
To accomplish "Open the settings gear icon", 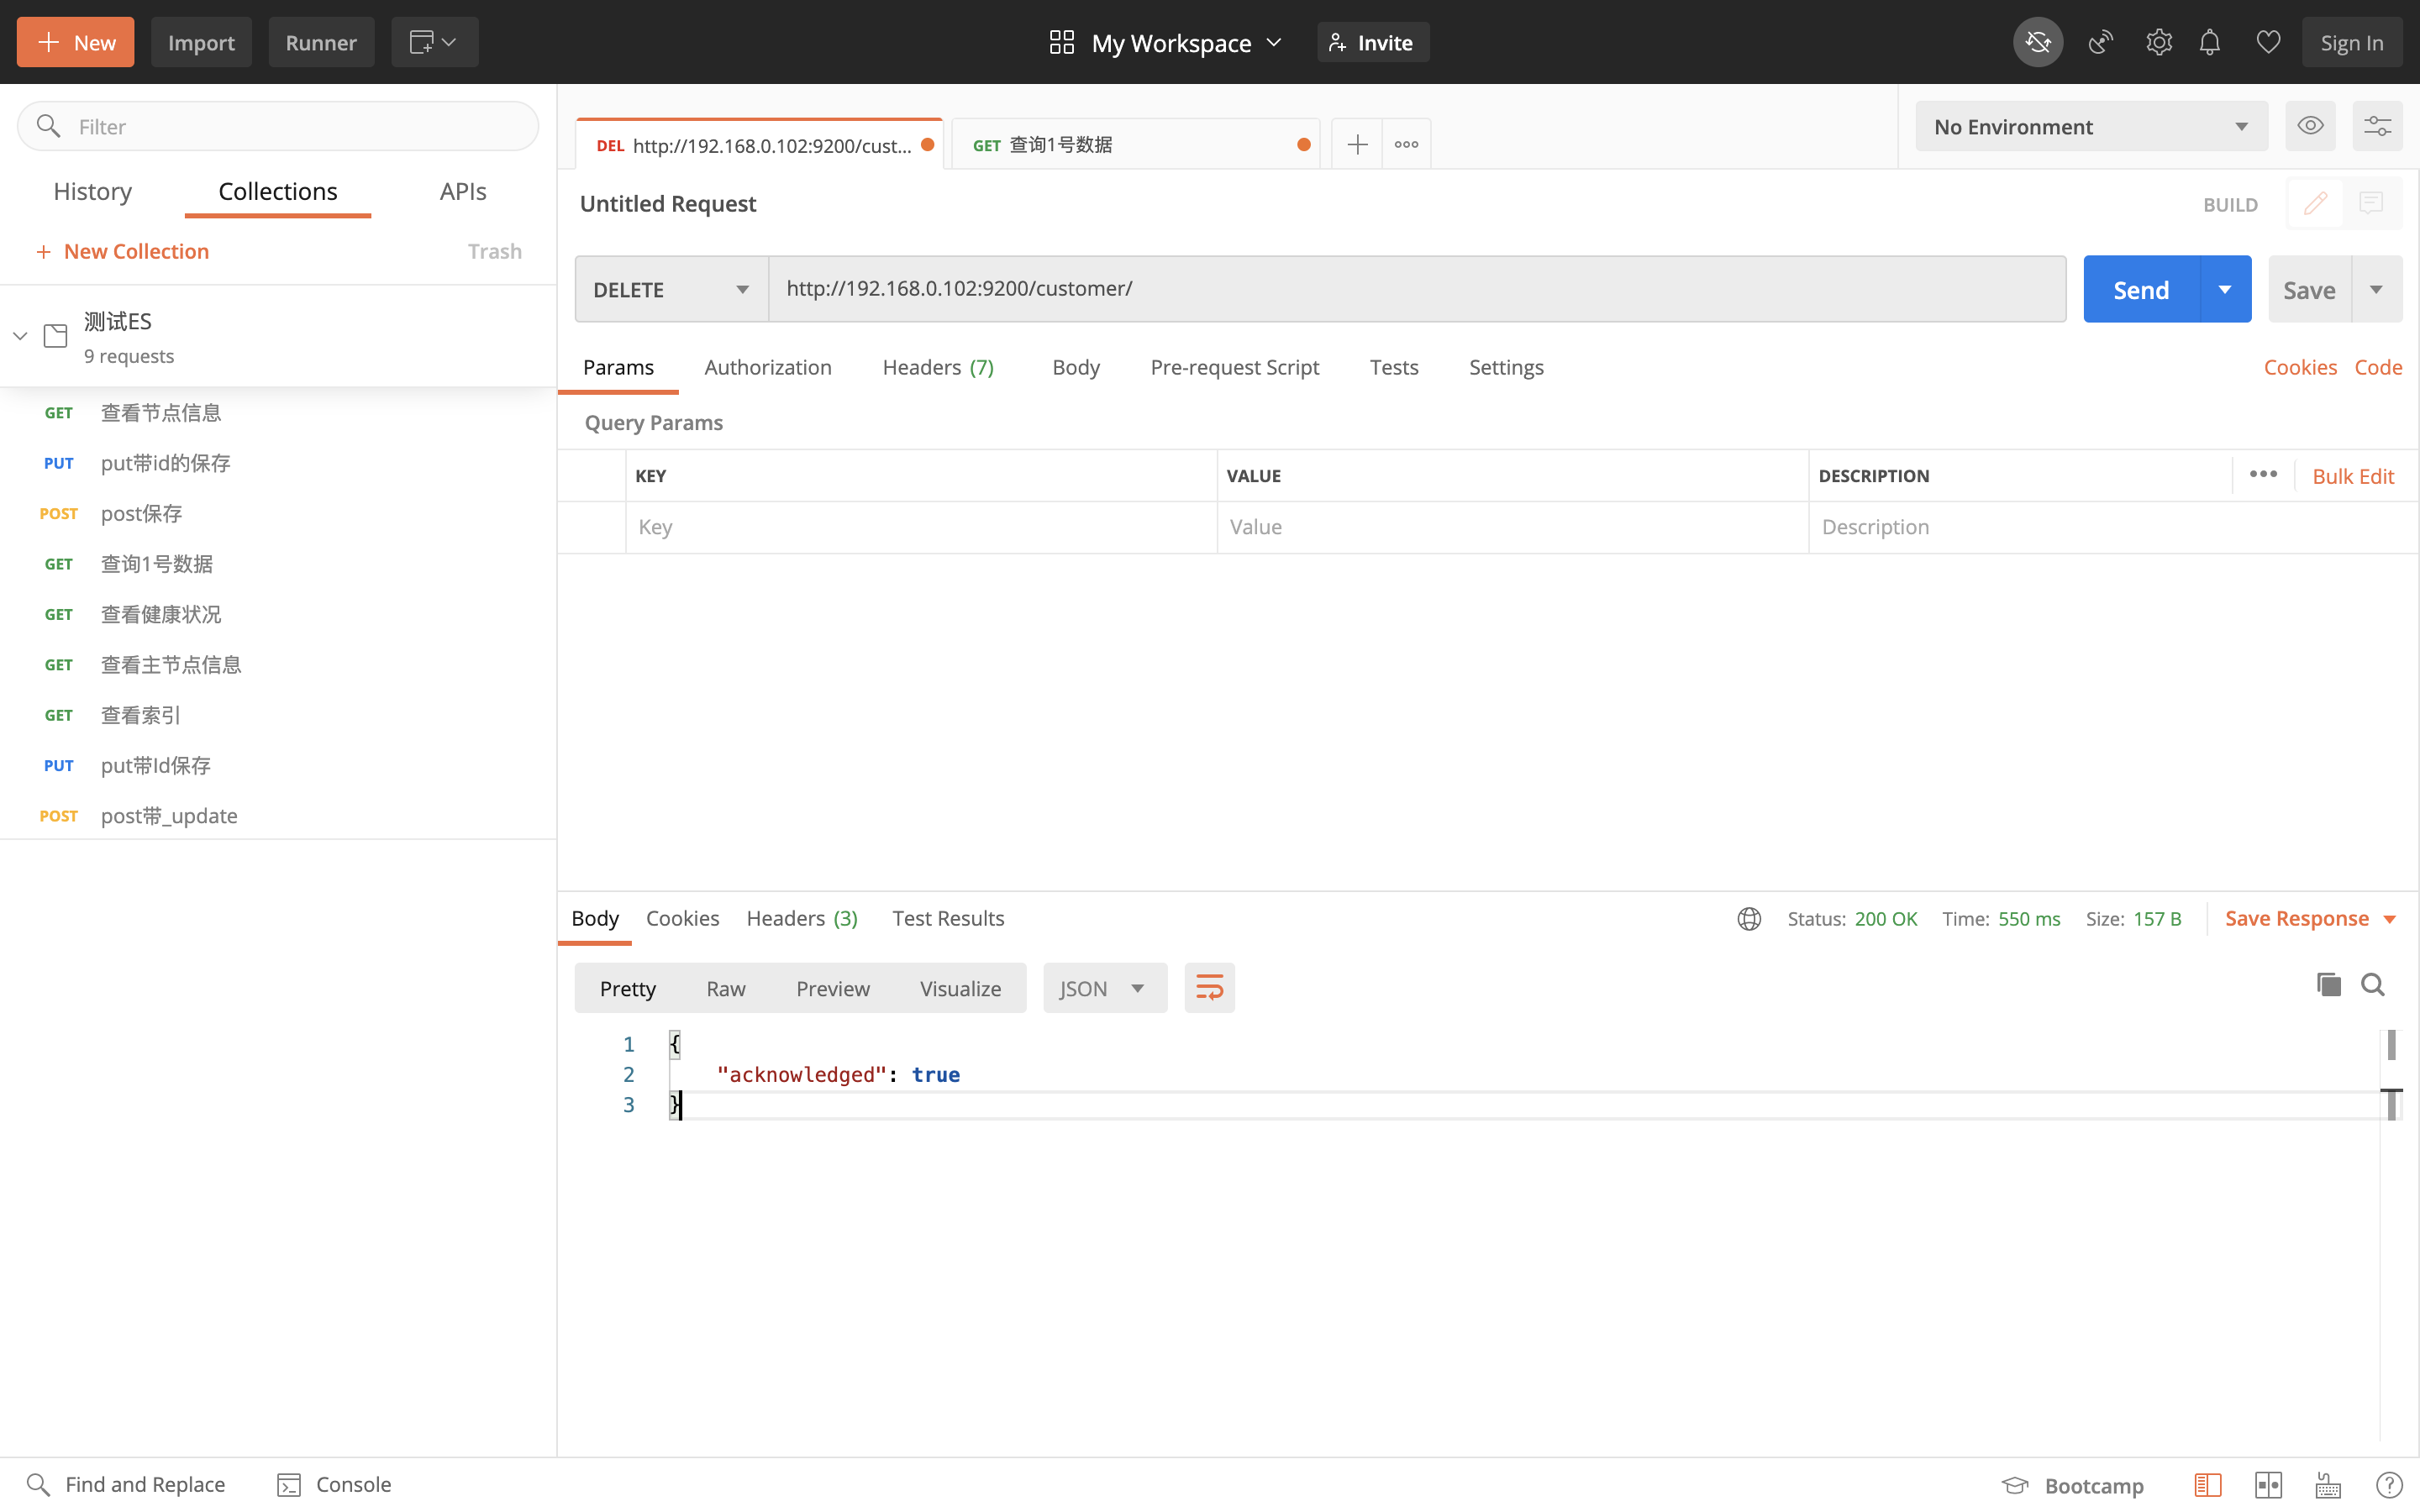I will (x=2158, y=42).
